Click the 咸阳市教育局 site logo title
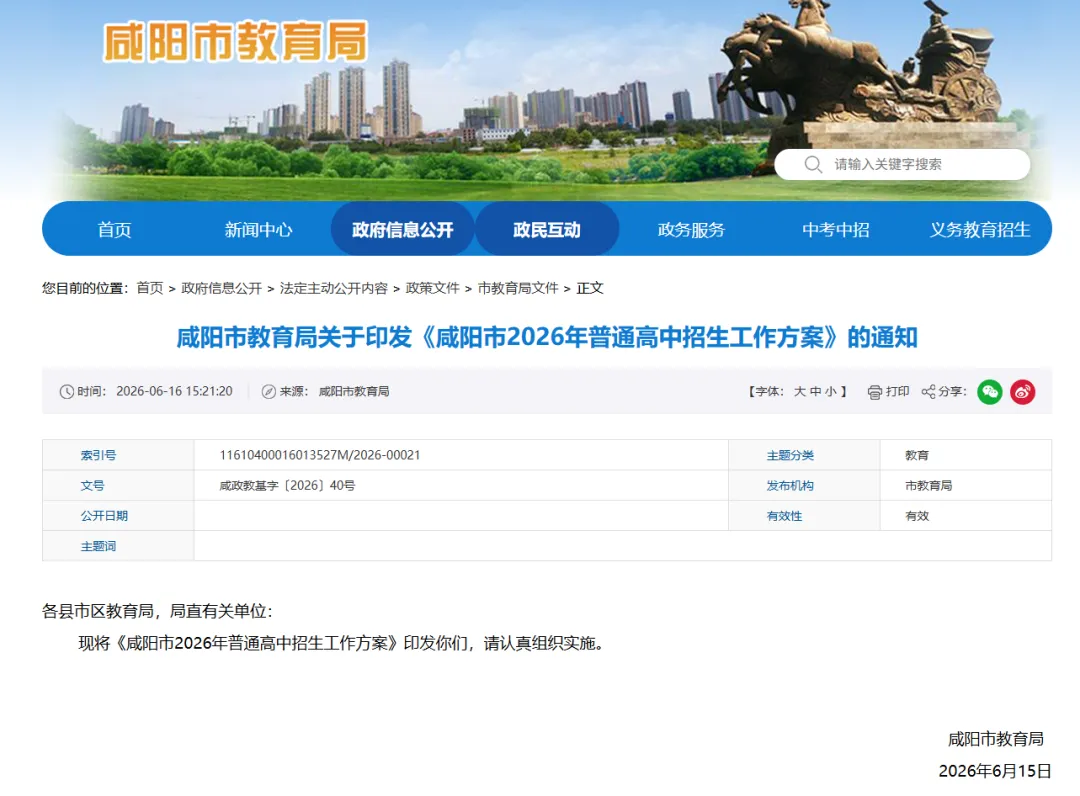Image resolution: width=1080 pixels, height=796 pixels. tap(236, 42)
